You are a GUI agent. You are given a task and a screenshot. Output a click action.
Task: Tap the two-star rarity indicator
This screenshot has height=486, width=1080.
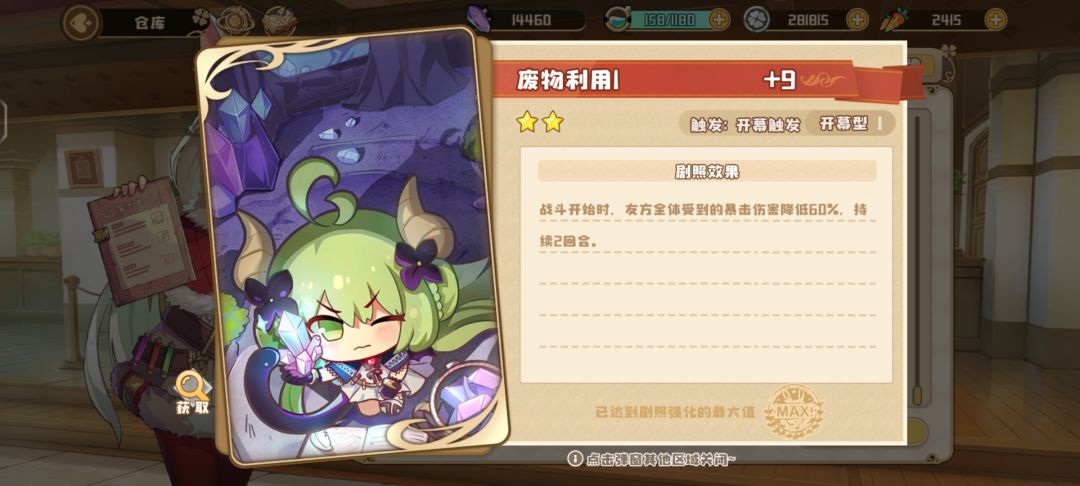click(x=540, y=123)
